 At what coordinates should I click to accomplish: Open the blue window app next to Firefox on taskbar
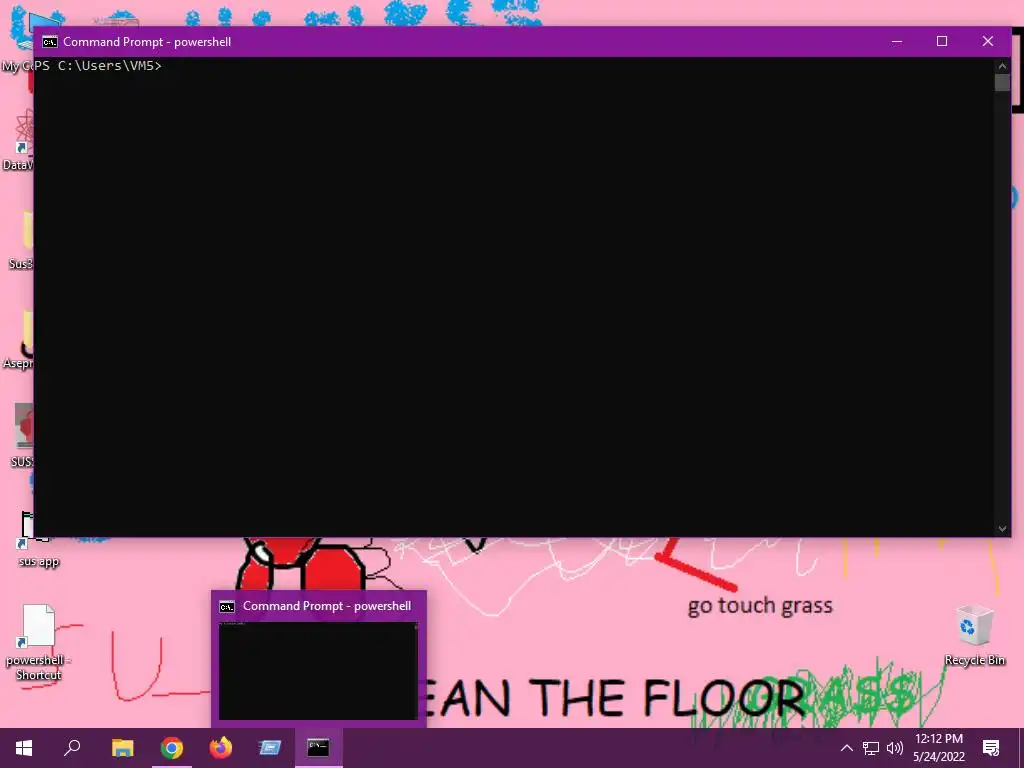(x=269, y=748)
